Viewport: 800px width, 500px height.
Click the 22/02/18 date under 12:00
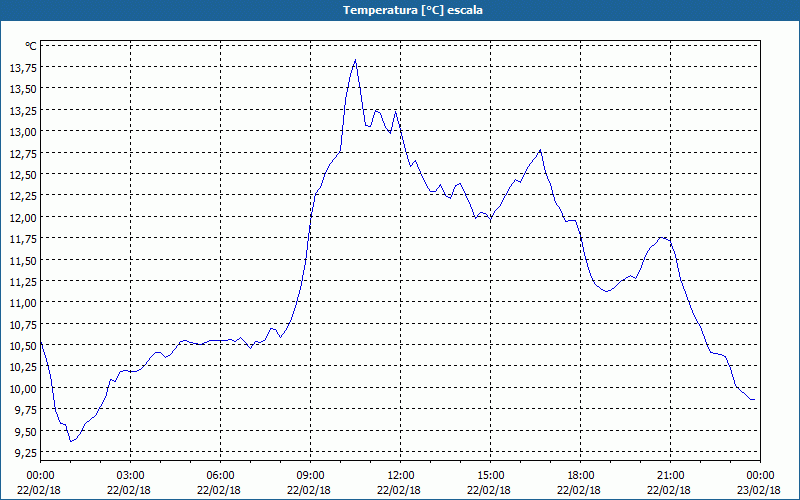coord(399,490)
